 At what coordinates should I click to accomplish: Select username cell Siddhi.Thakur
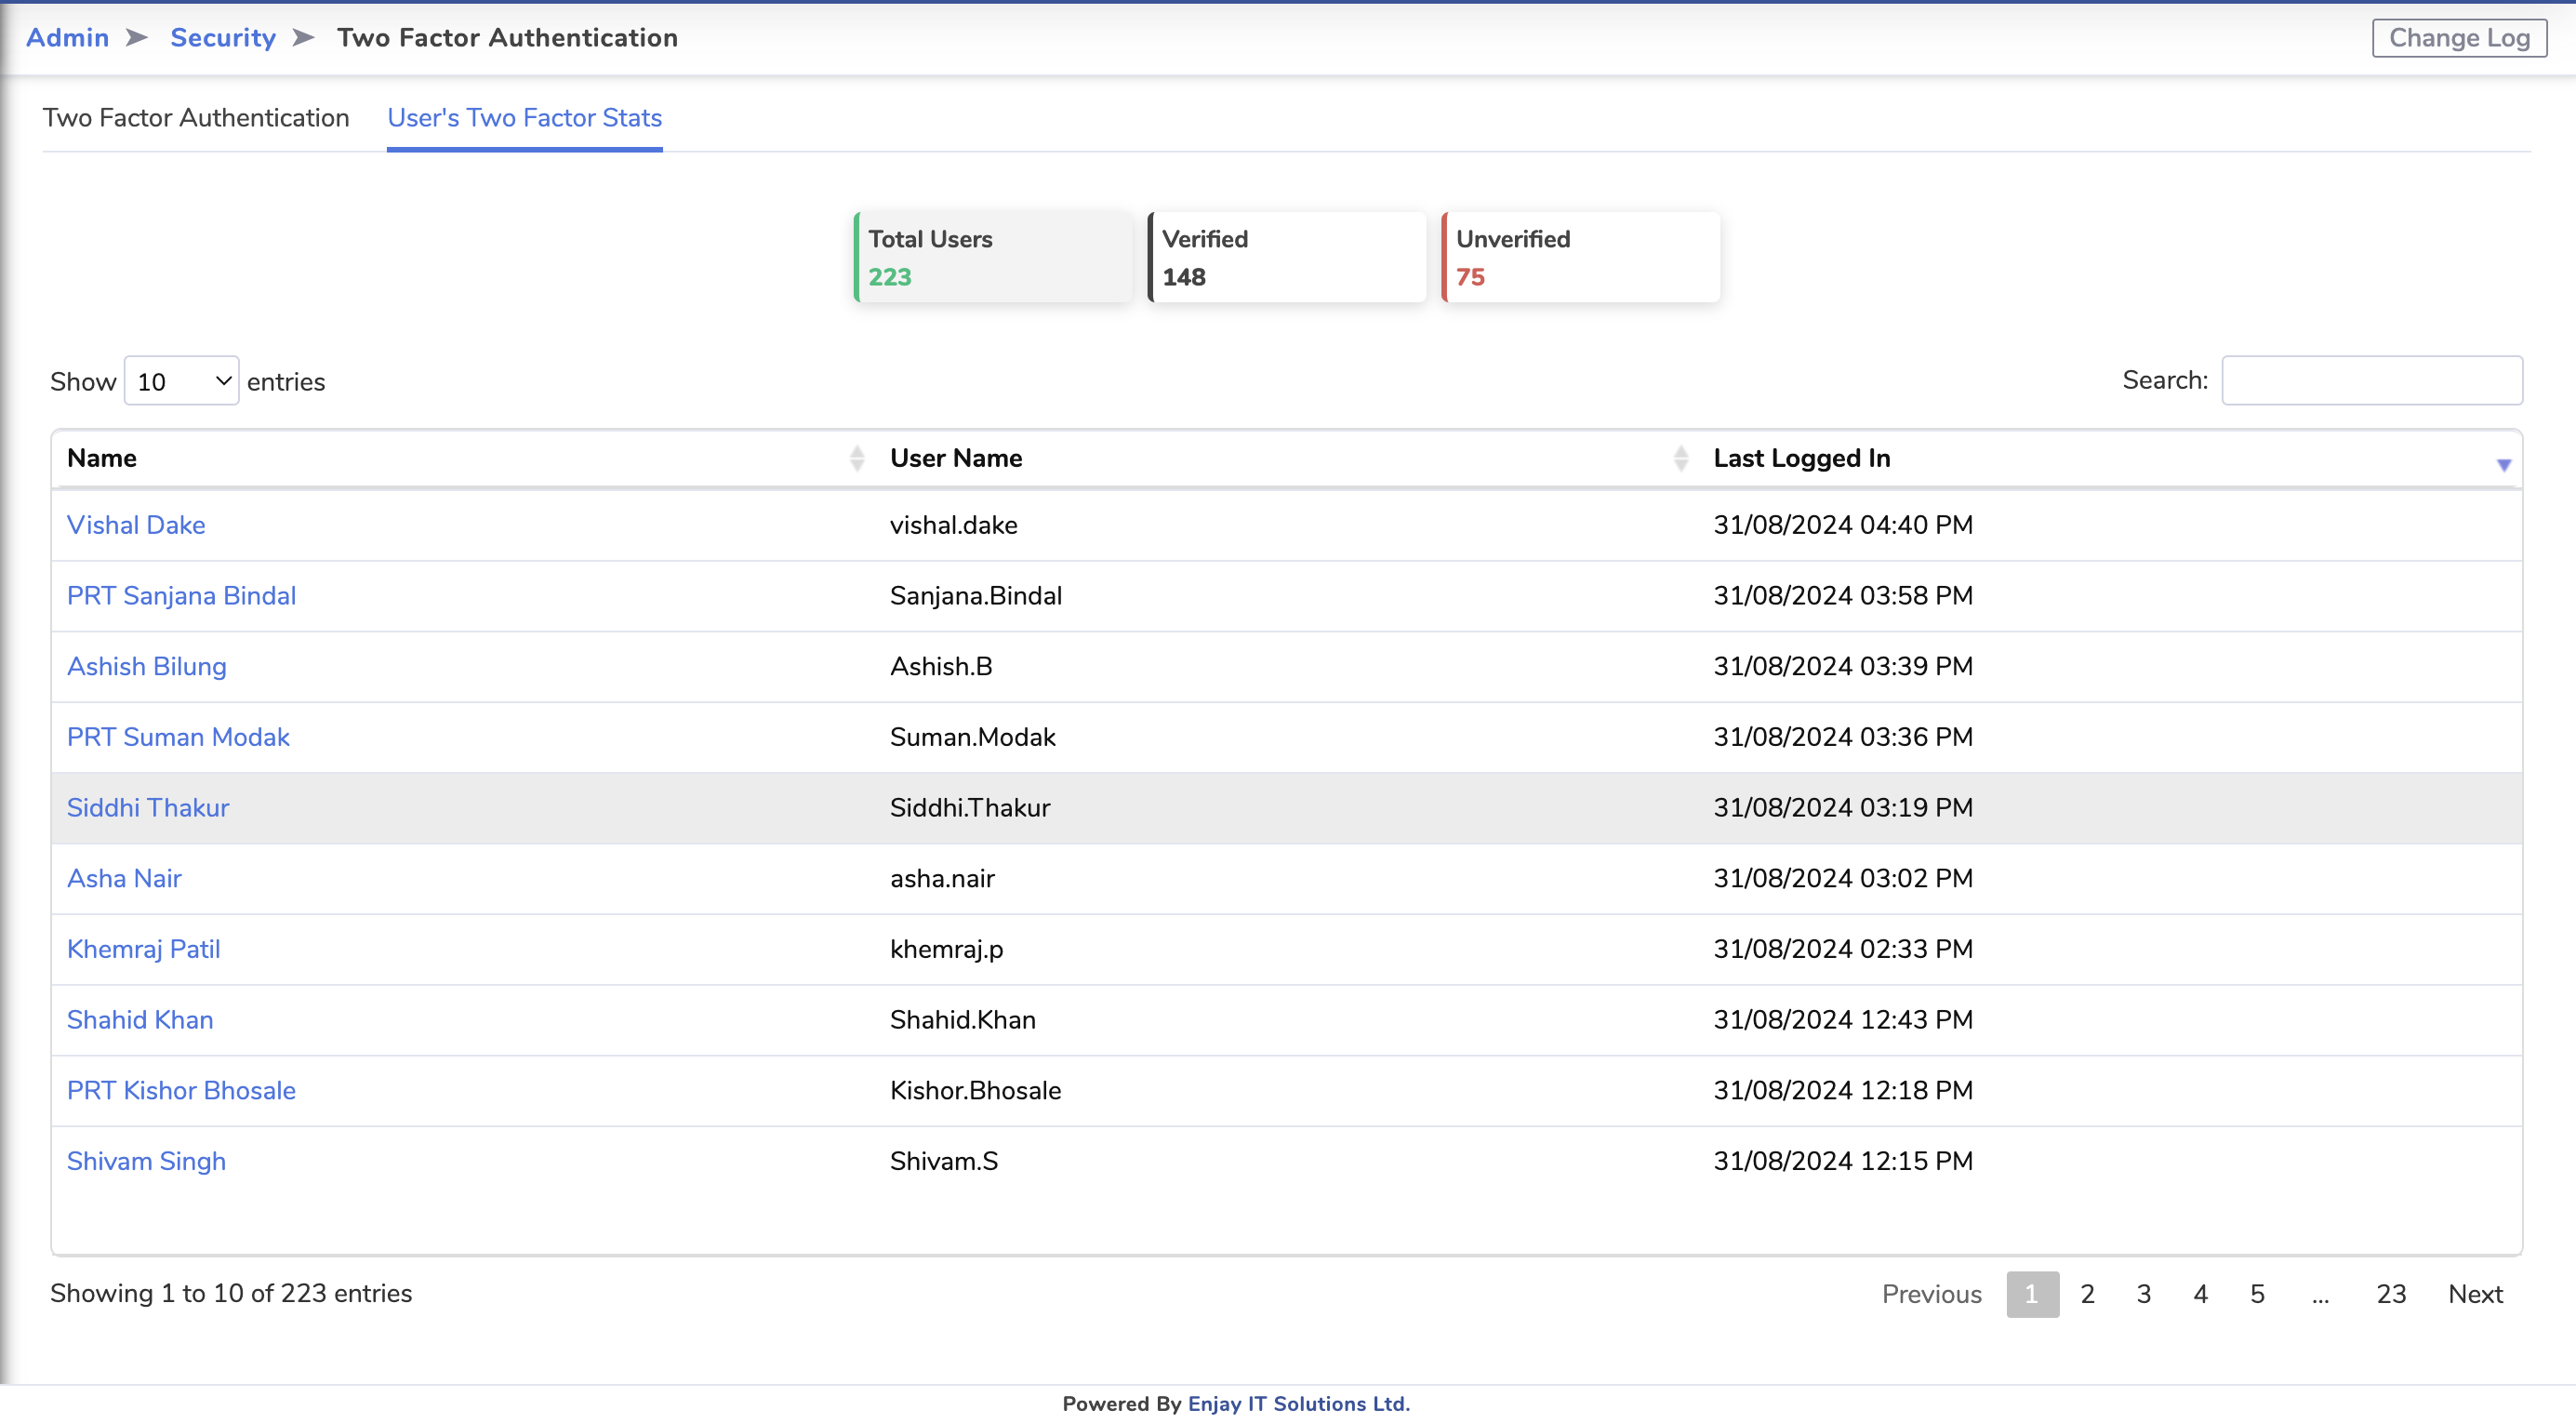point(970,808)
